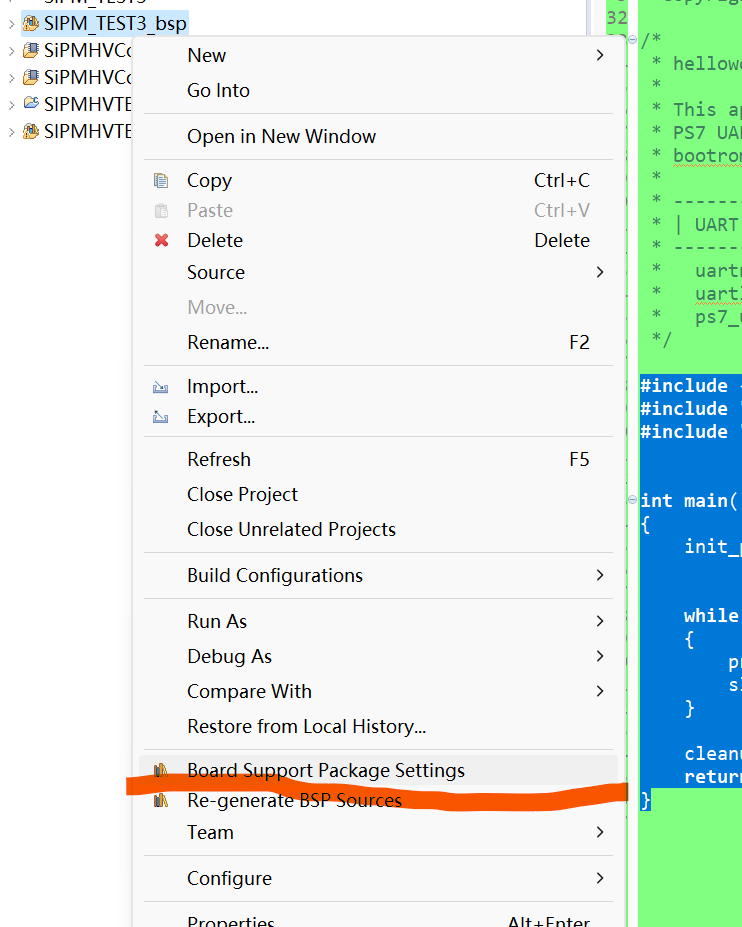742x927 pixels.
Task: Choose Copy from the context menu
Action: click(378, 180)
